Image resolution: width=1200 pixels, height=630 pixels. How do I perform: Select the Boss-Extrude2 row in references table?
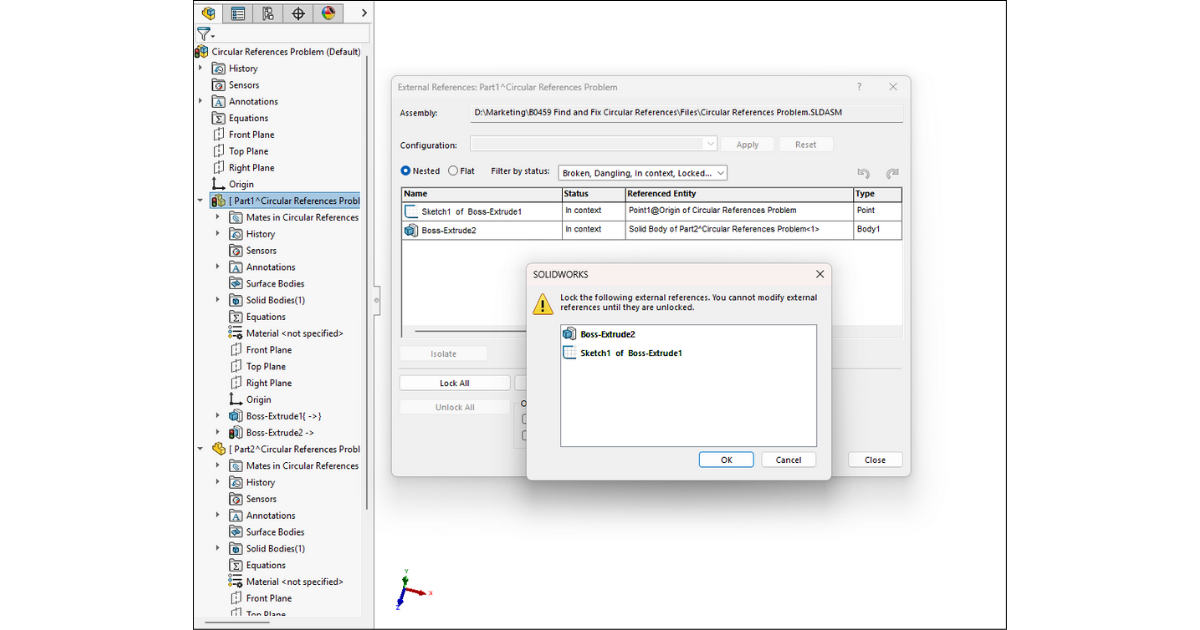pyautogui.click(x=480, y=230)
